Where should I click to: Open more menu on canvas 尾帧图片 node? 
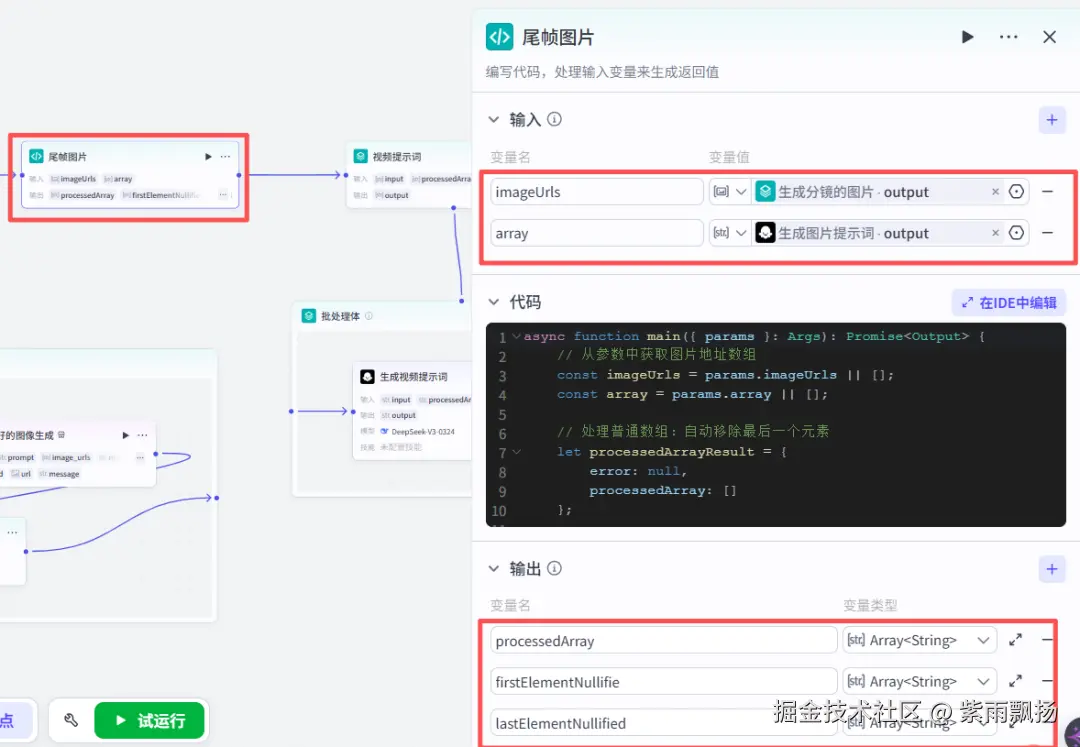(x=225, y=157)
